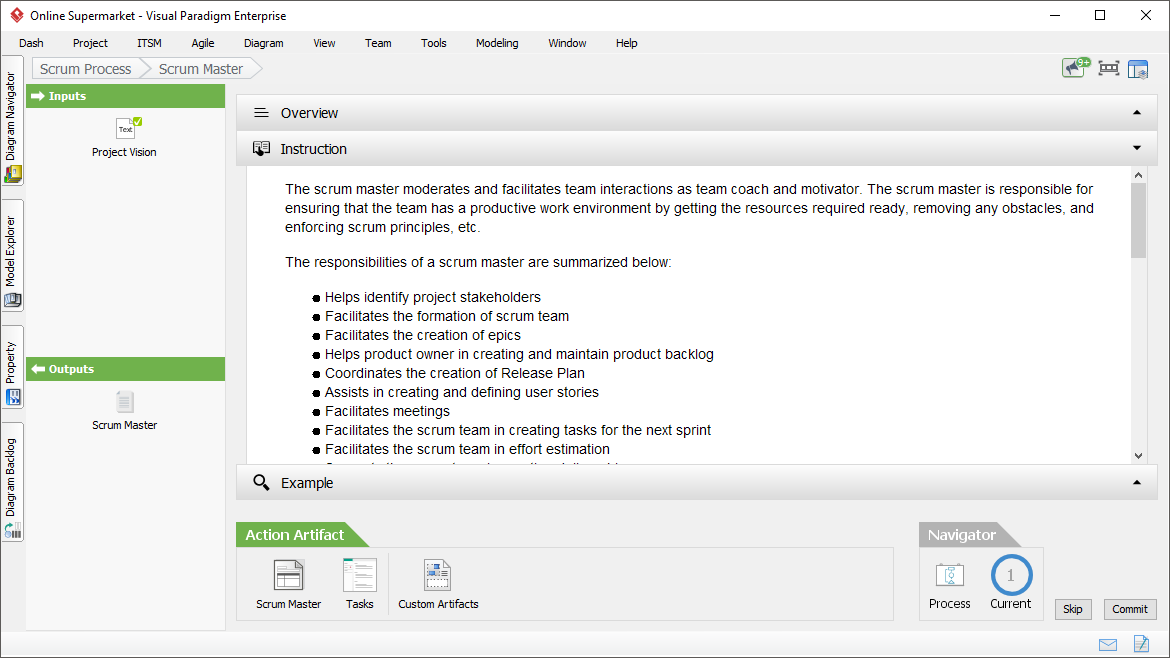Image resolution: width=1170 pixels, height=658 pixels.
Task: Click 'Assists in creating and defining user stories'
Action: coord(461,392)
